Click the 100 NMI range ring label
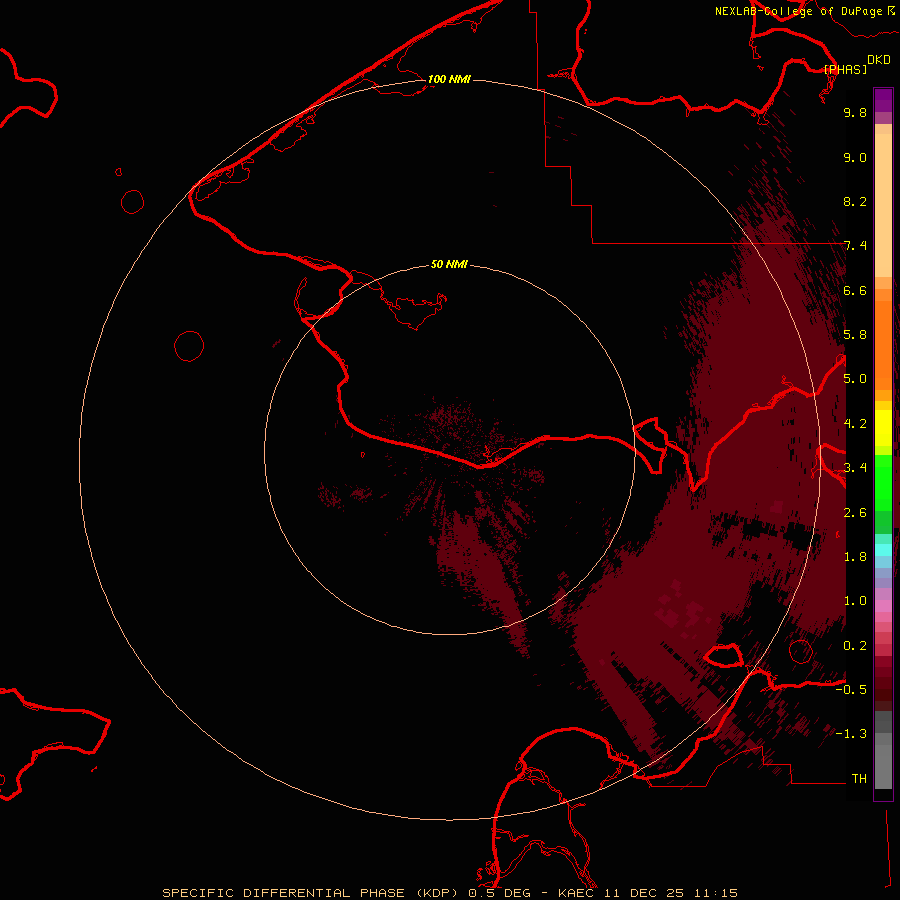The width and height of the screenshot is (900, 900). [x=449, y=79]
